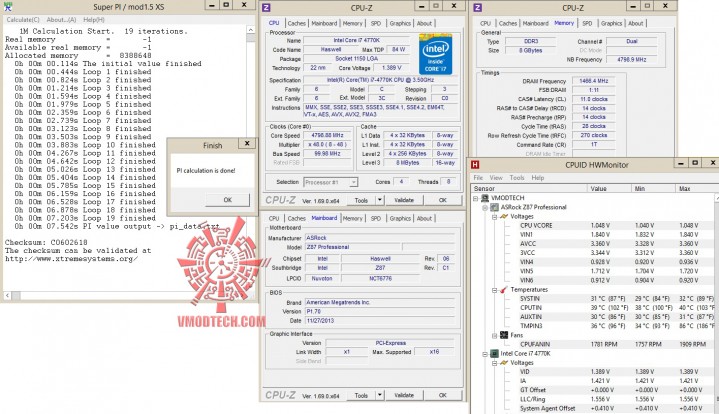The width and height of the screenshot is (719, 414).
Task: Switch to Memory tab in CPU-Z CPU window
Action: [x=352, y=23]
